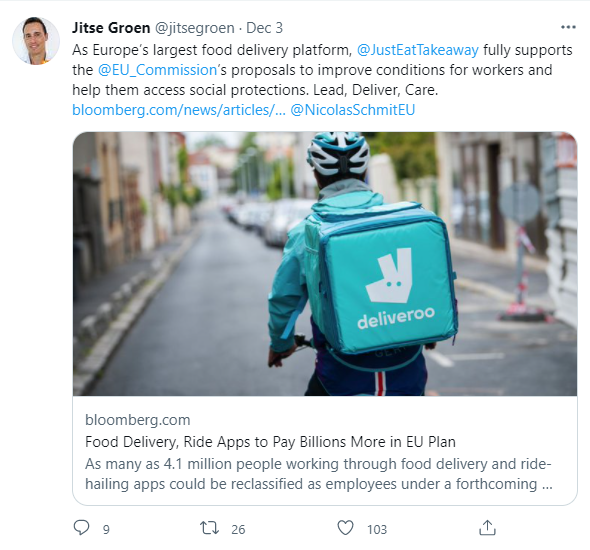
Task: Visit the @JustEatTakeaway mention
Action: [417, 50]
